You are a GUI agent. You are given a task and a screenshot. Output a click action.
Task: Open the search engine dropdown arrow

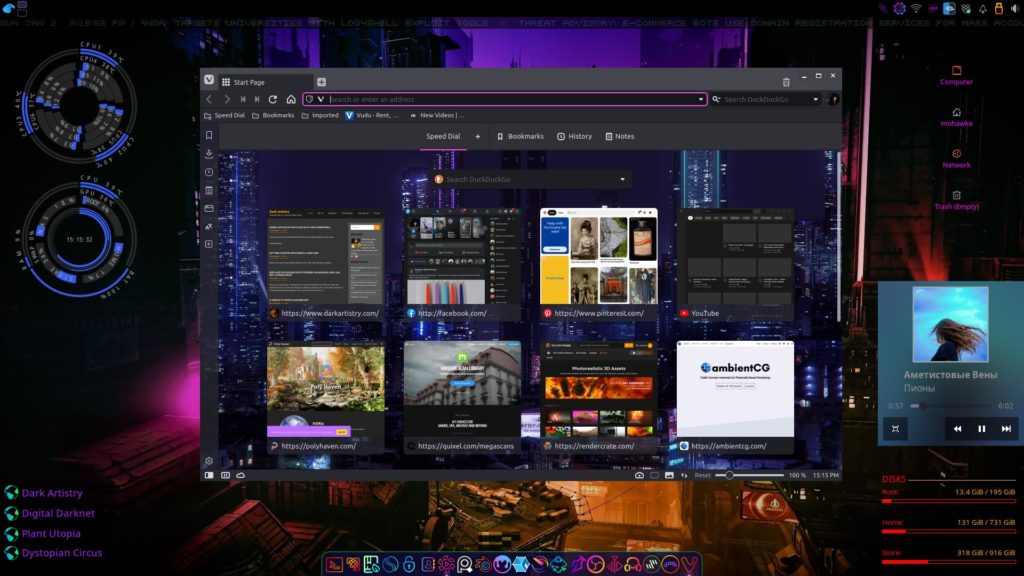(815, 99)
